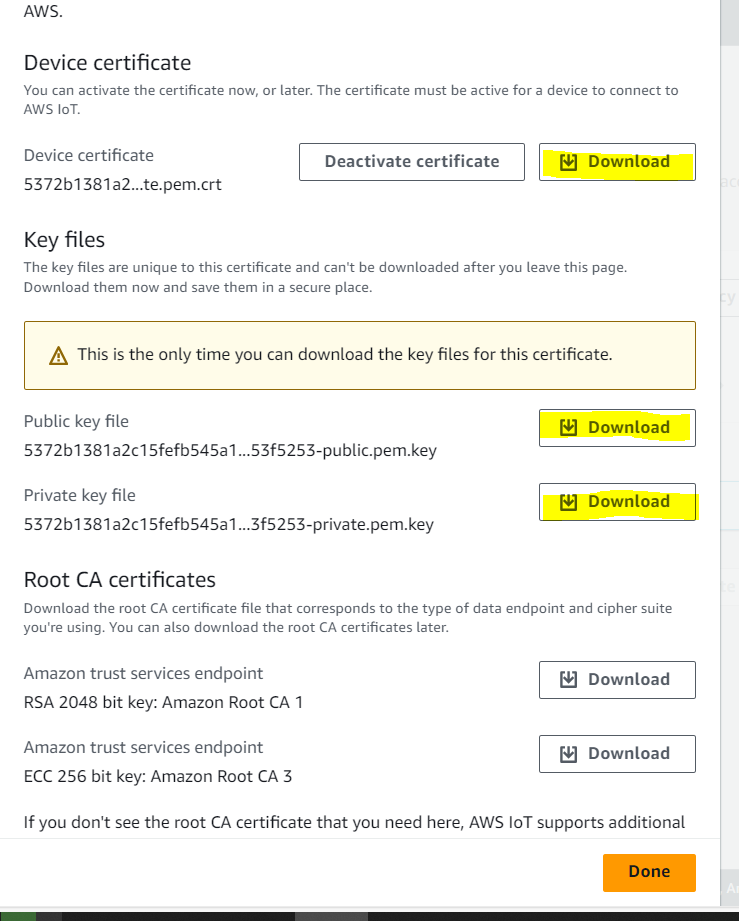739x921 pixels.
Task: Download the public key file
Action: tap(617, 428)
